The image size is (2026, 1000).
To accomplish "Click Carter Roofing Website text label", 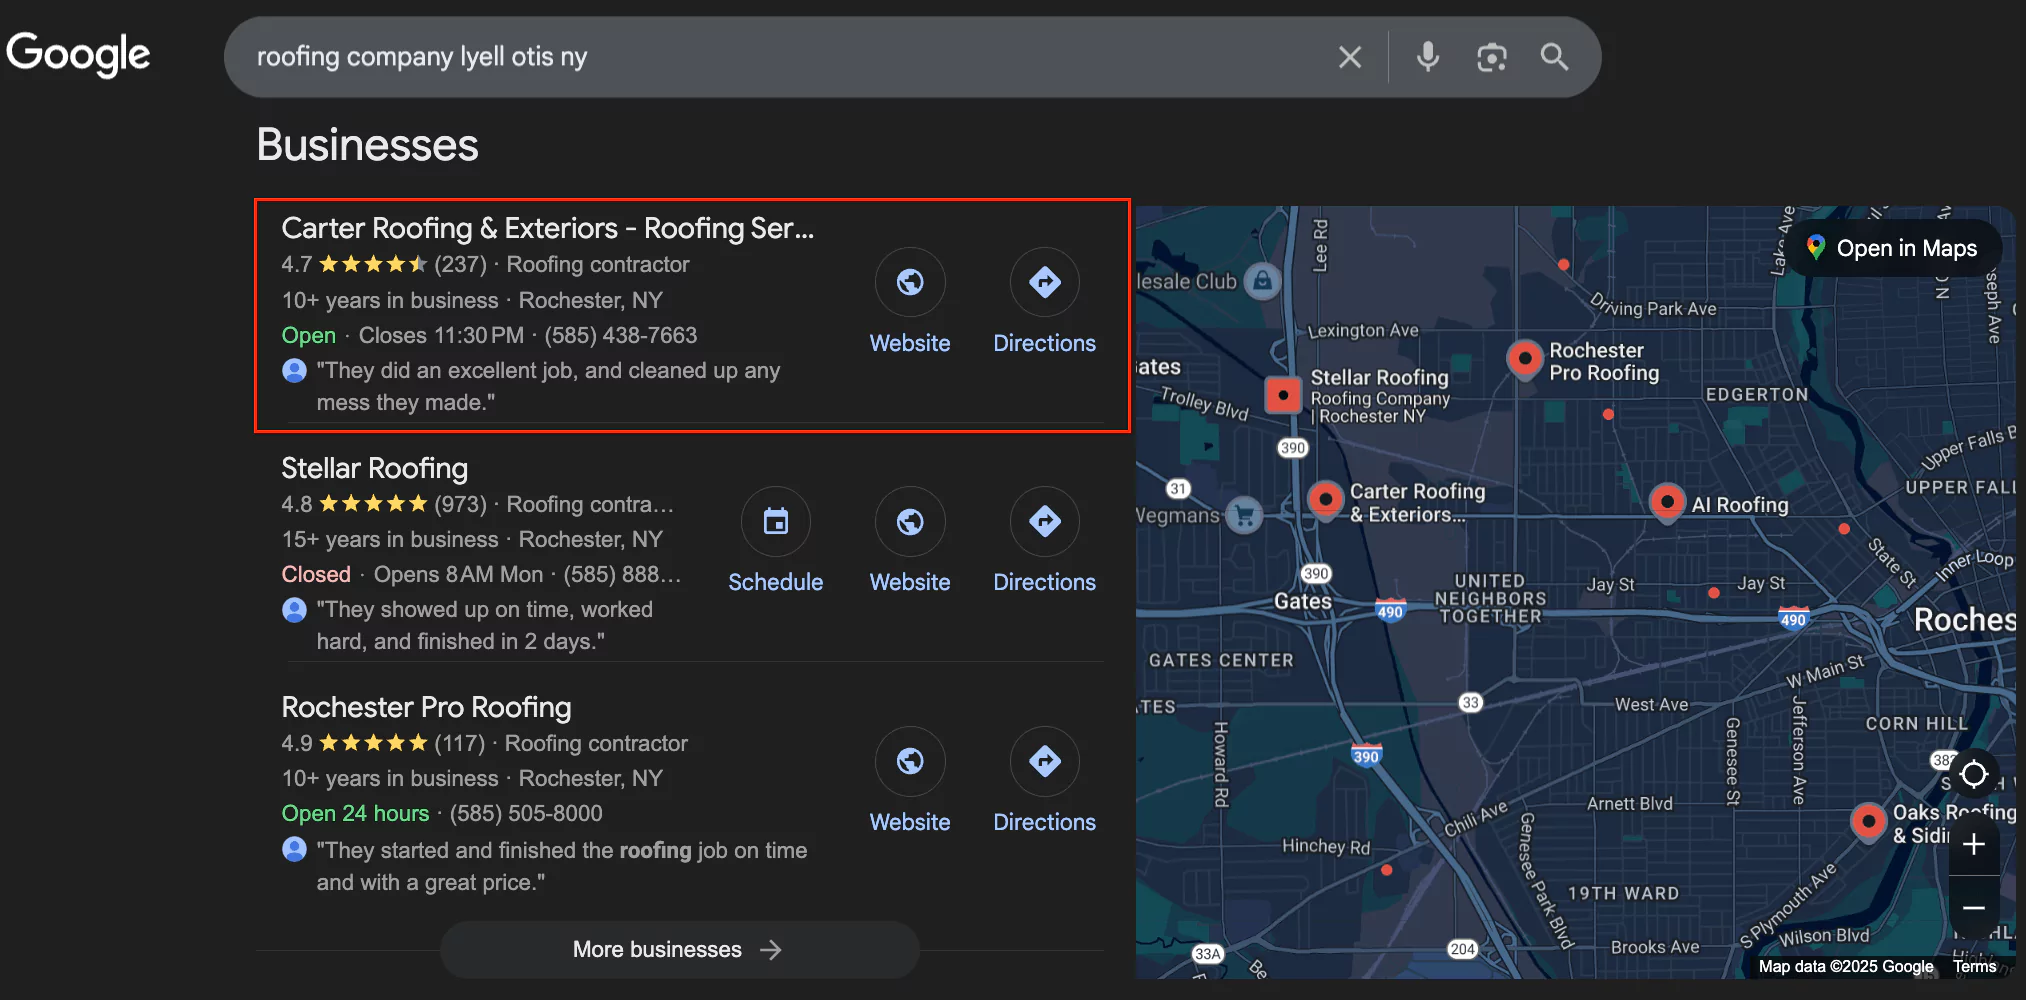I will click(x=910, y=343).
